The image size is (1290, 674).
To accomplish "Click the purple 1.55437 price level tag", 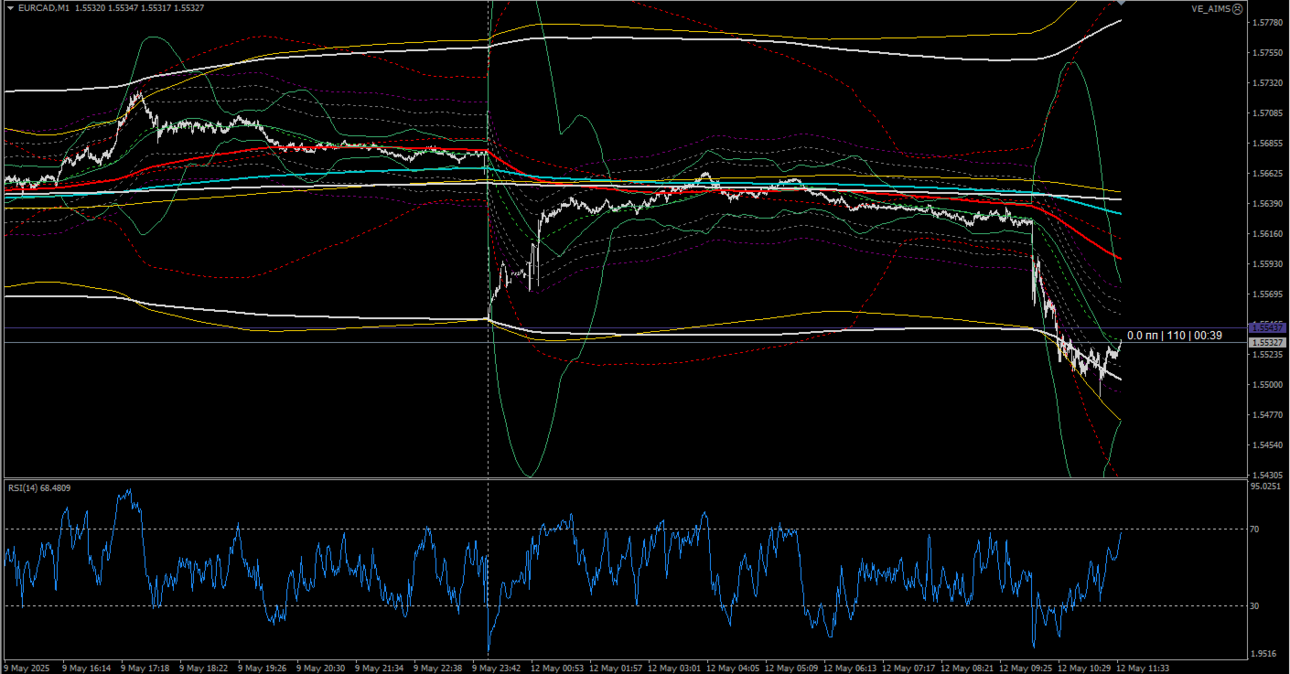I will click(x=1268, y=328).
